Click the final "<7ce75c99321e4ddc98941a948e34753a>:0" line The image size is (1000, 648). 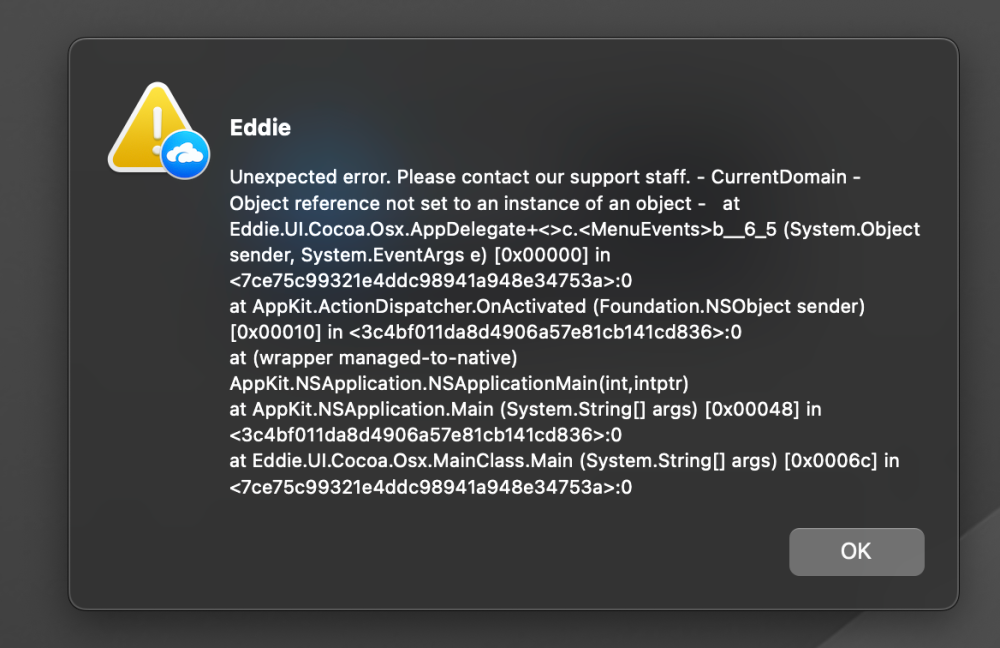point(431,487)
